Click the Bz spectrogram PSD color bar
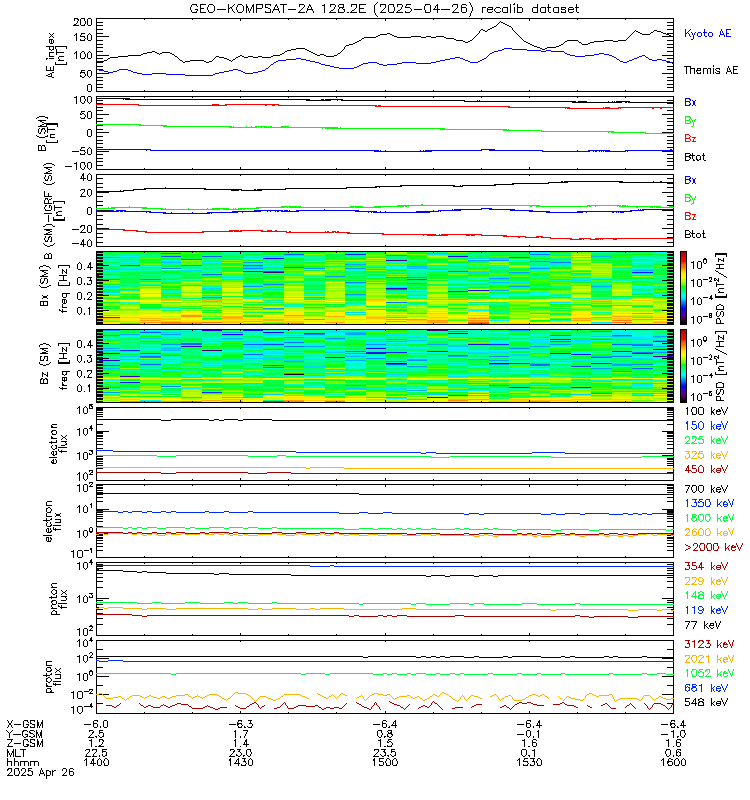Viewport: 750px width, 800px height. coord(683,366)
